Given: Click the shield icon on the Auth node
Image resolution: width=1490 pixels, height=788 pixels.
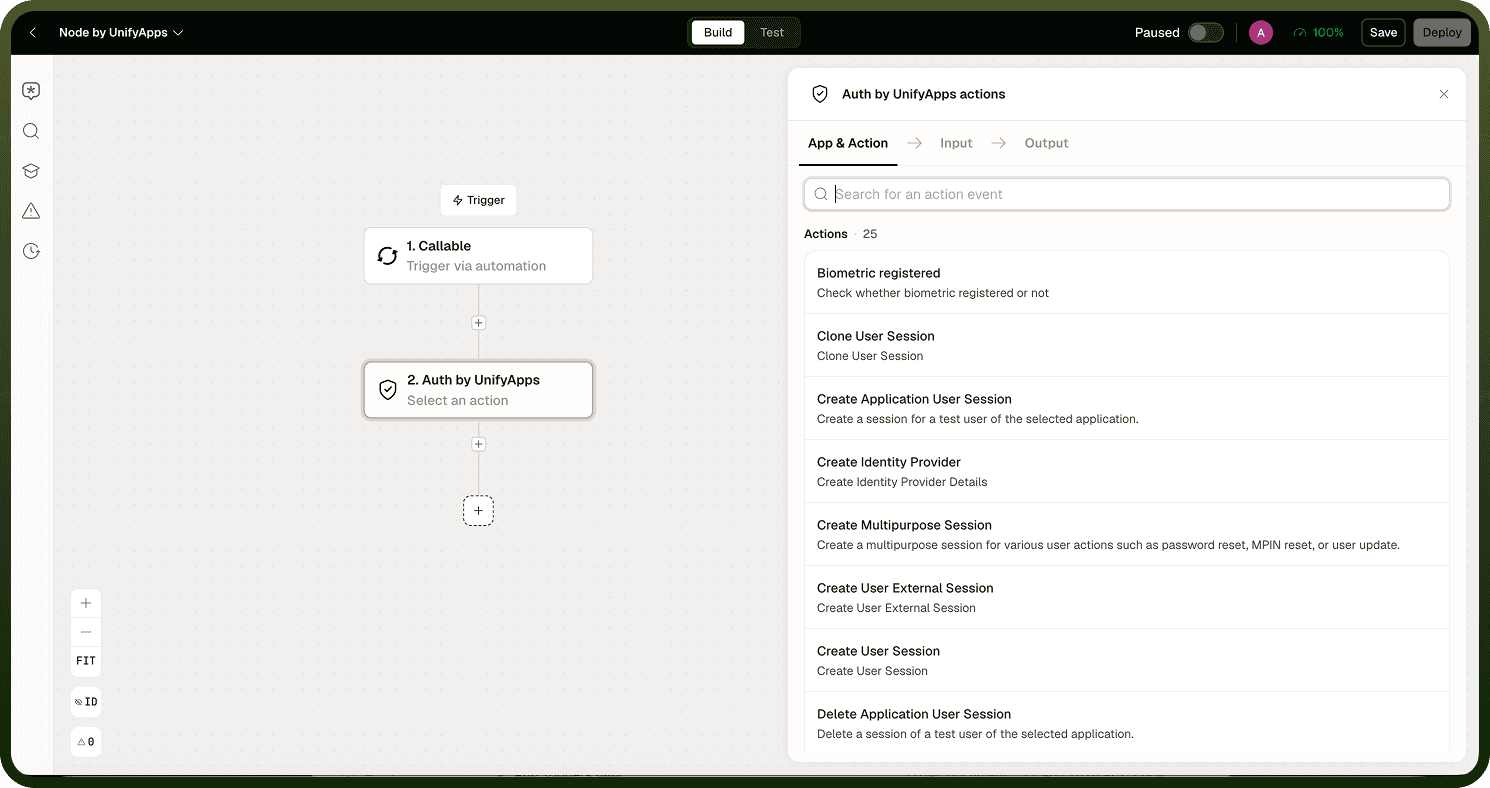Looking at the screenshot, I should coord(388,390).
